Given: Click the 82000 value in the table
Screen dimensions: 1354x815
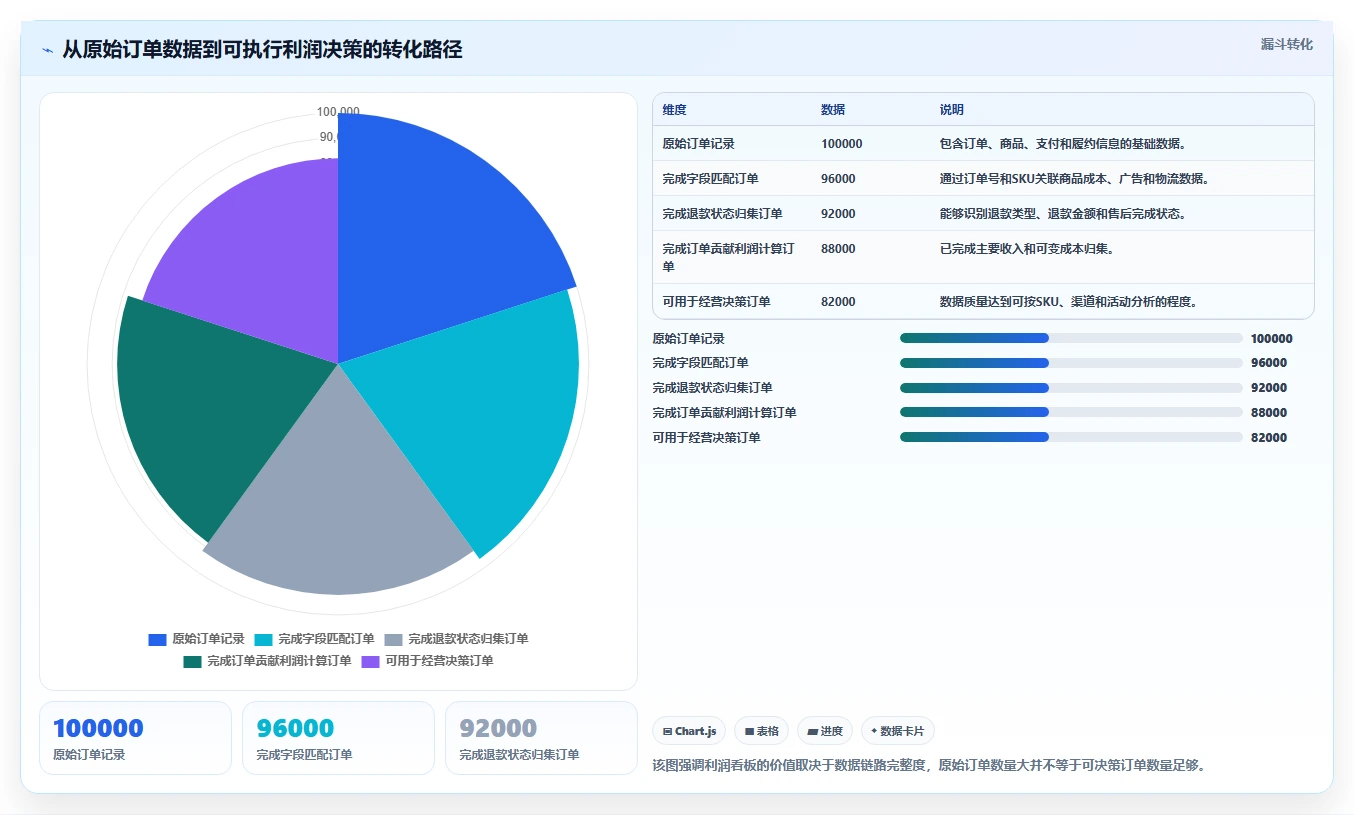Looking at the screenshot, I should click(x=838, y=301).
